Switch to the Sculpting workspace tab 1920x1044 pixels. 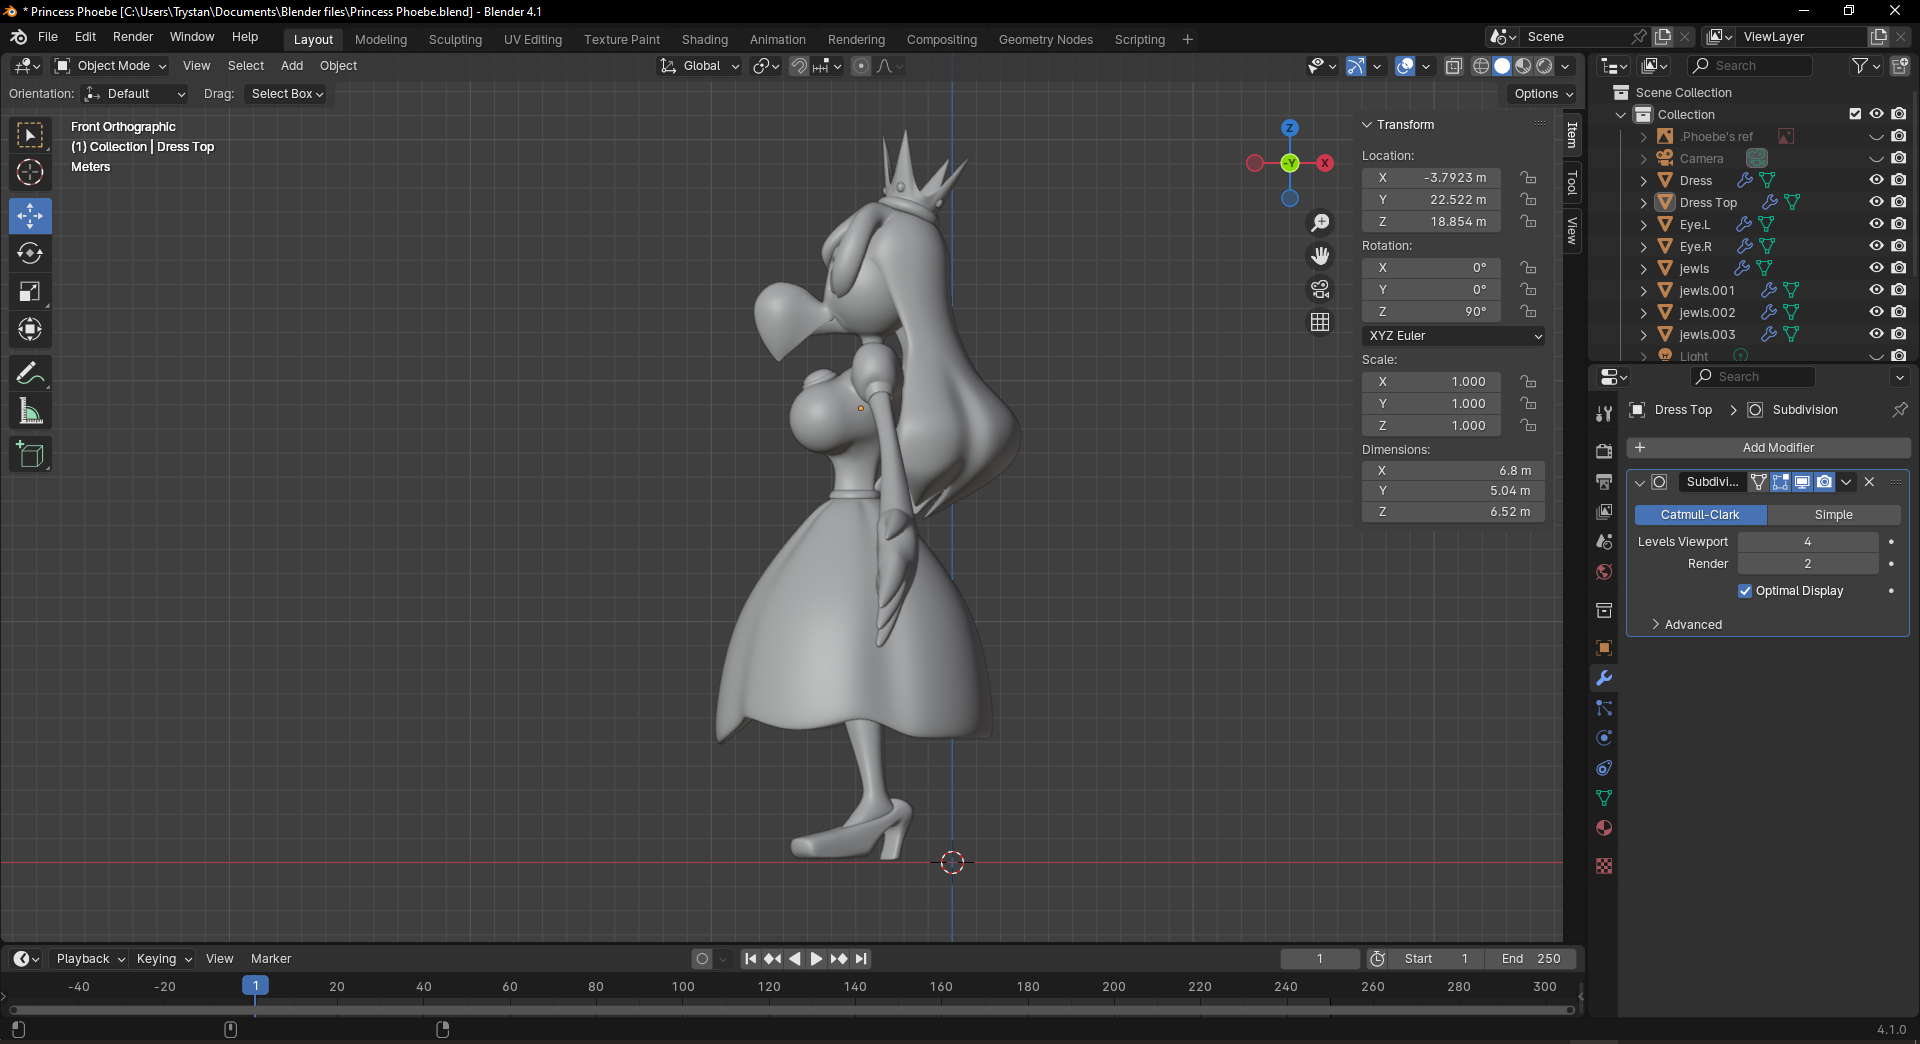click(455, 40)
